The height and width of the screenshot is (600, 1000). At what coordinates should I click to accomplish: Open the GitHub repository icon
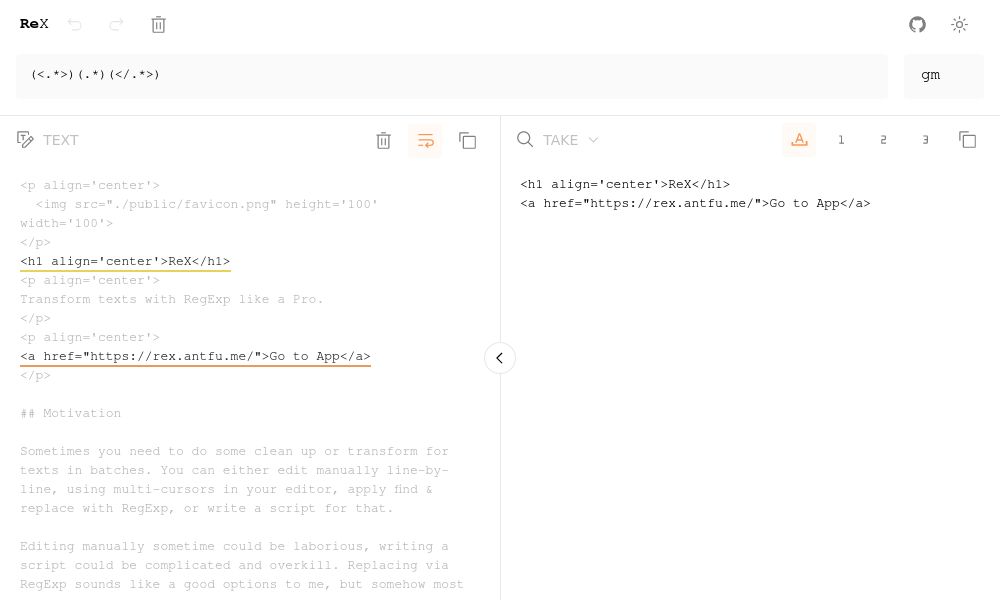(917, 25)
